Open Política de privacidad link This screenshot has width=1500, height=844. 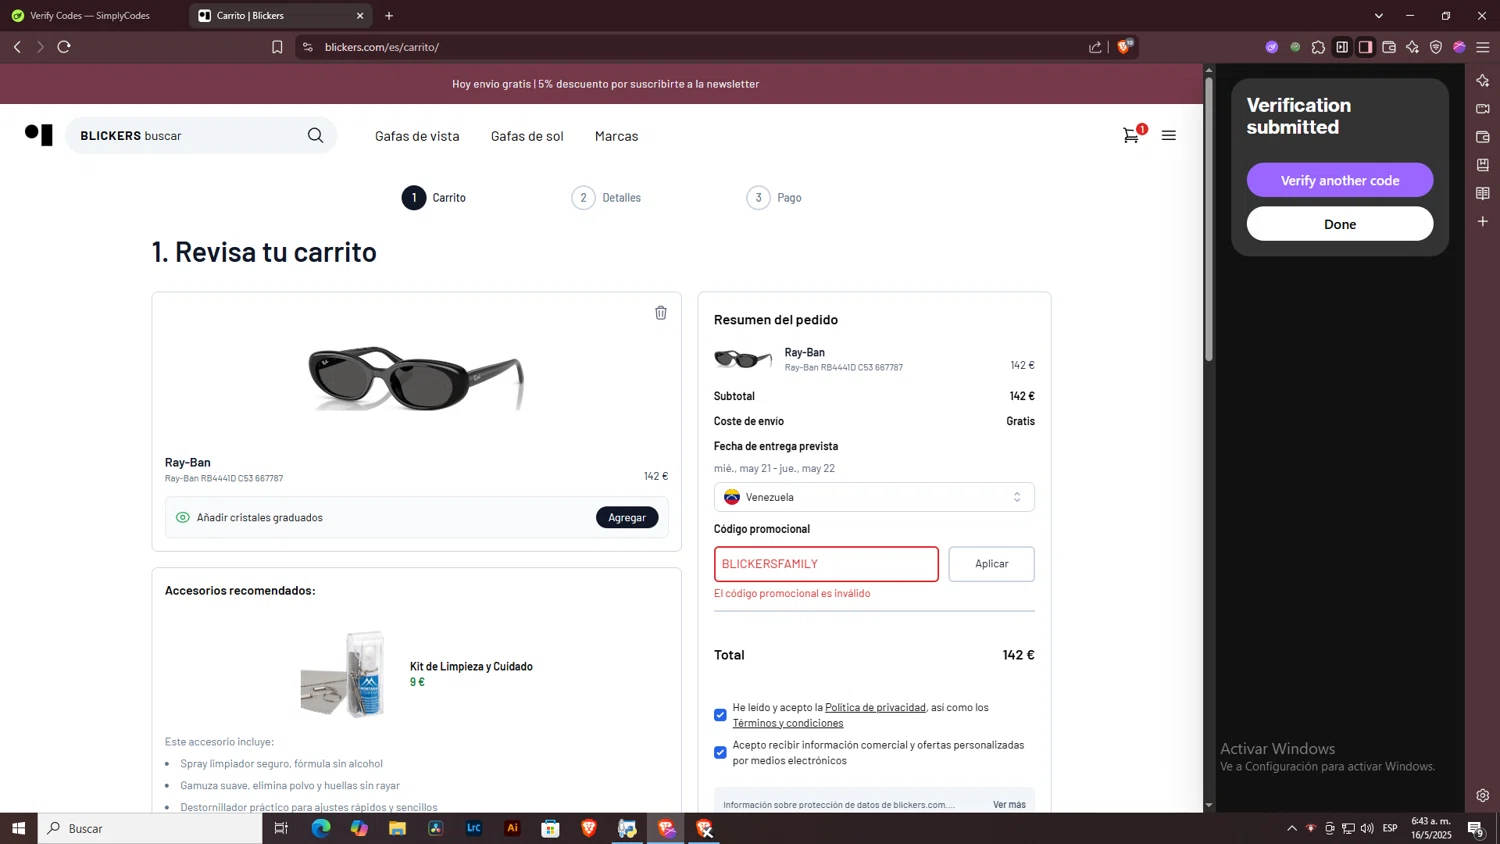875,707
